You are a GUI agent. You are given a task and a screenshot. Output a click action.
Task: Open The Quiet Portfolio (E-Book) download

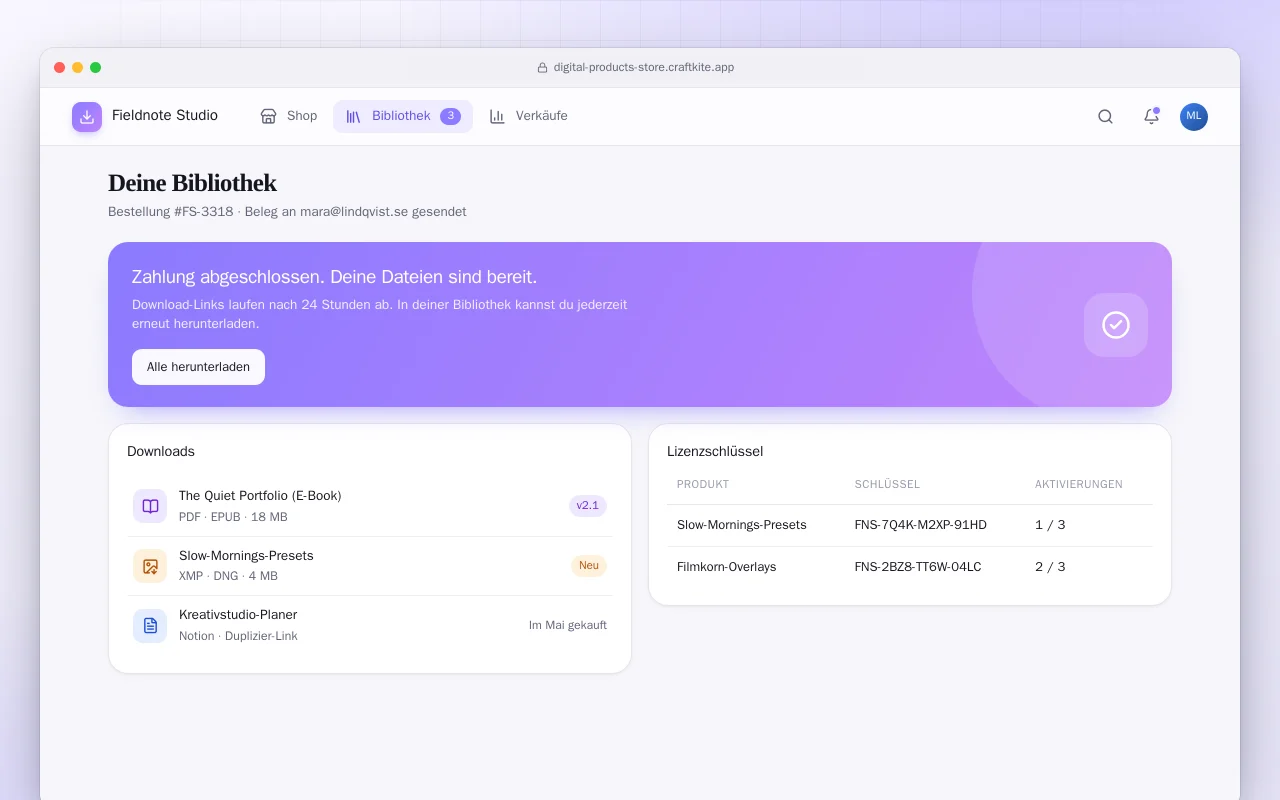click(x=370, y=506)
